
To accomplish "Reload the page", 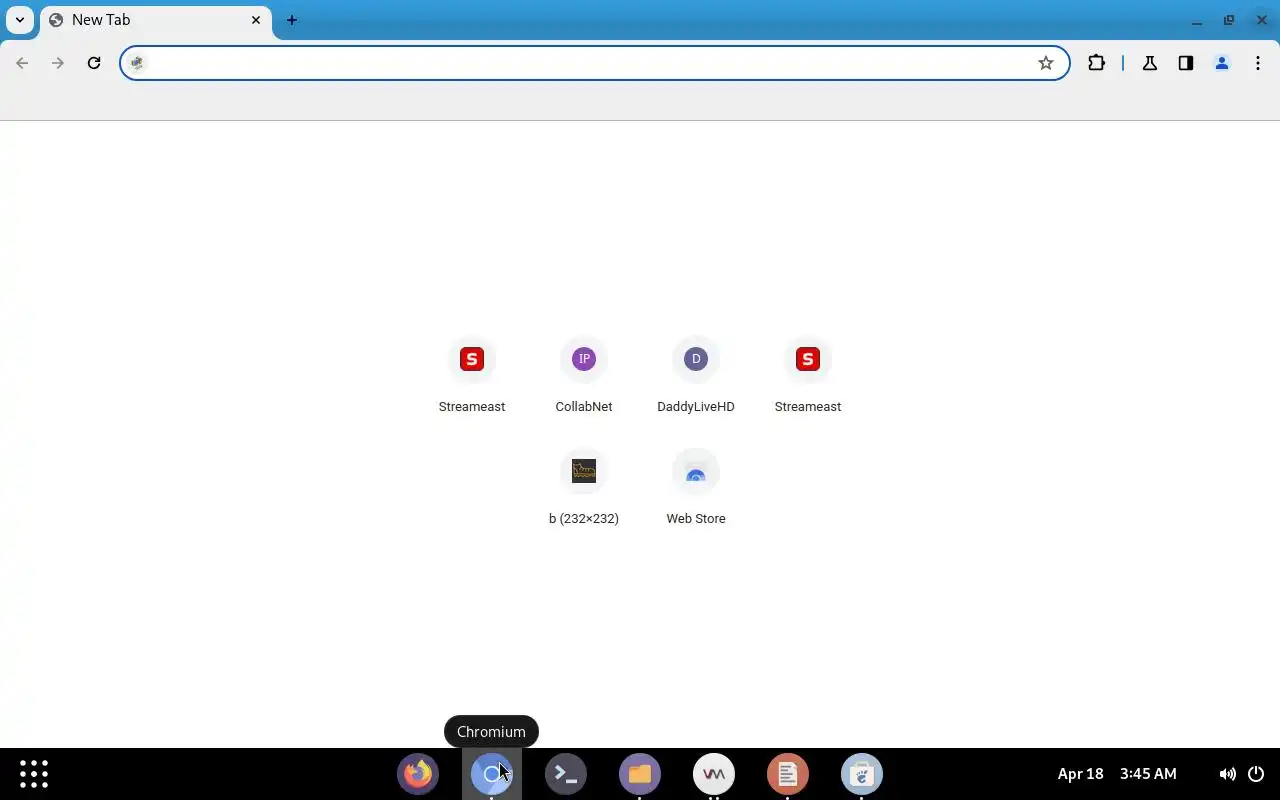I will click(x=94, y=63).
